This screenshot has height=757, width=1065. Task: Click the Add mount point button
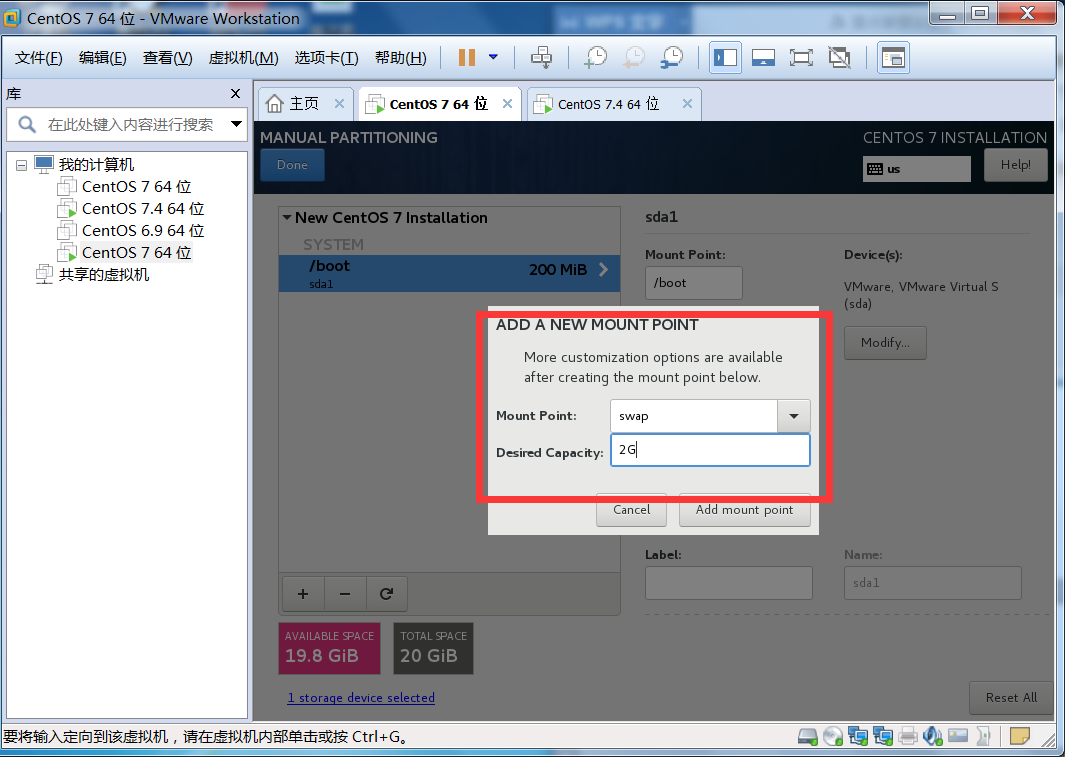[744, 510]
